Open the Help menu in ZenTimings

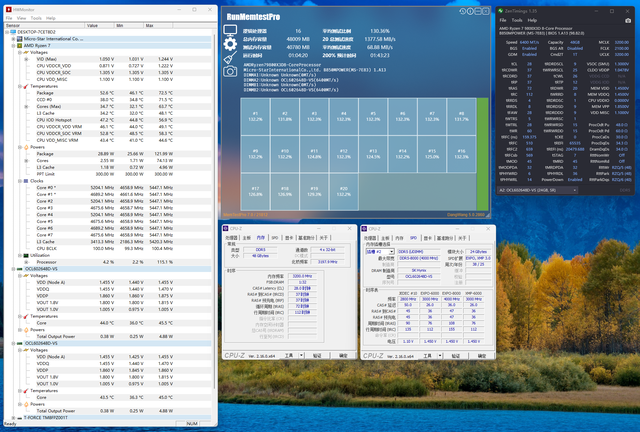coord(534,19)
